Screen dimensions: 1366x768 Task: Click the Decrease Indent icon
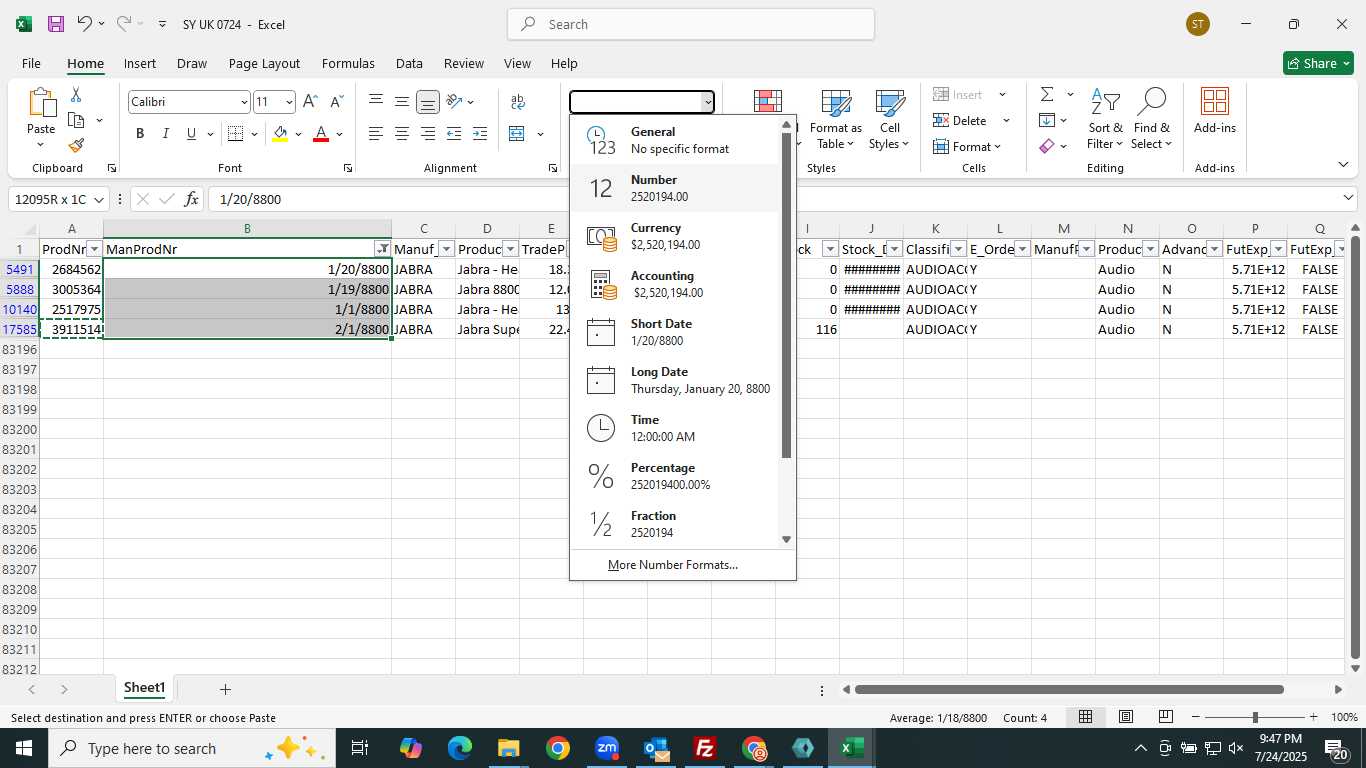click(x=454, y=134)
